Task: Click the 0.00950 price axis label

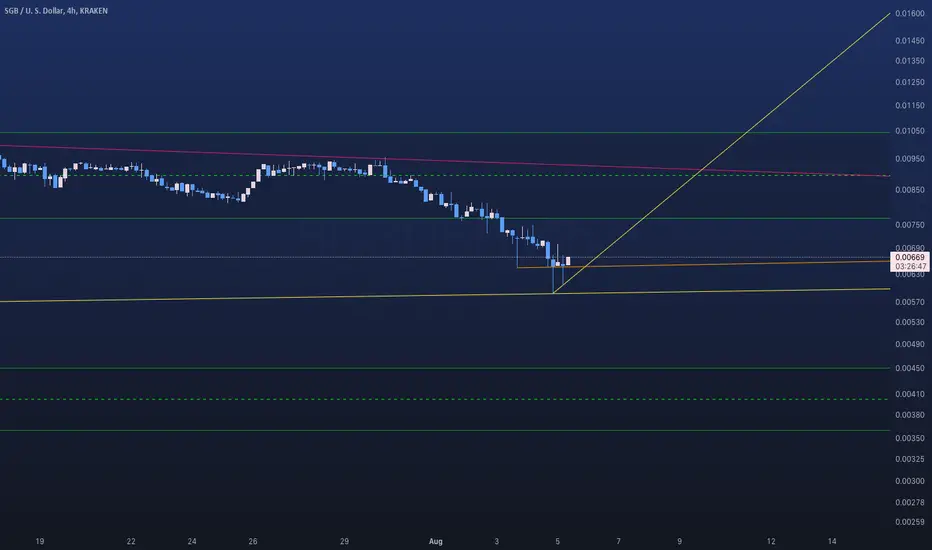Action: pyautogui.click(x=909, y=159)
